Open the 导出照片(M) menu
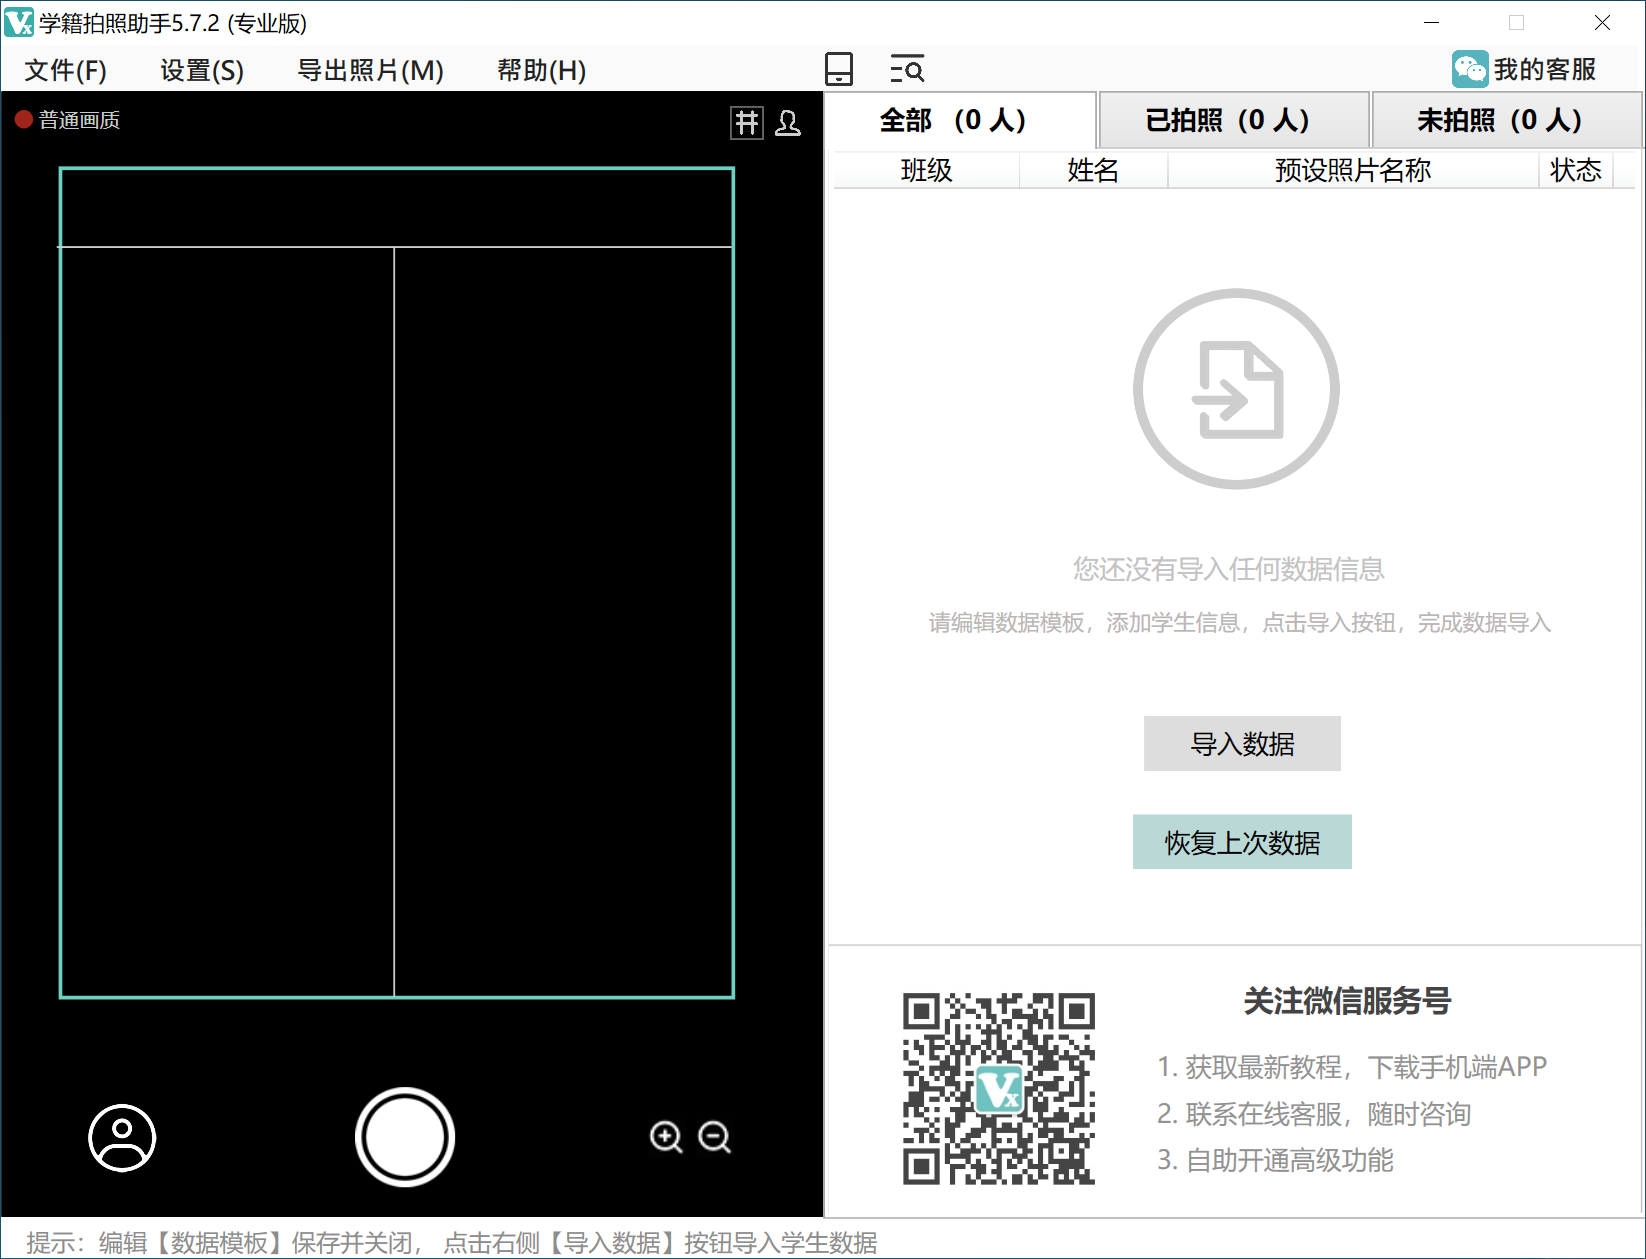This screenshot has height=1259, width=1646. (371, 70)
